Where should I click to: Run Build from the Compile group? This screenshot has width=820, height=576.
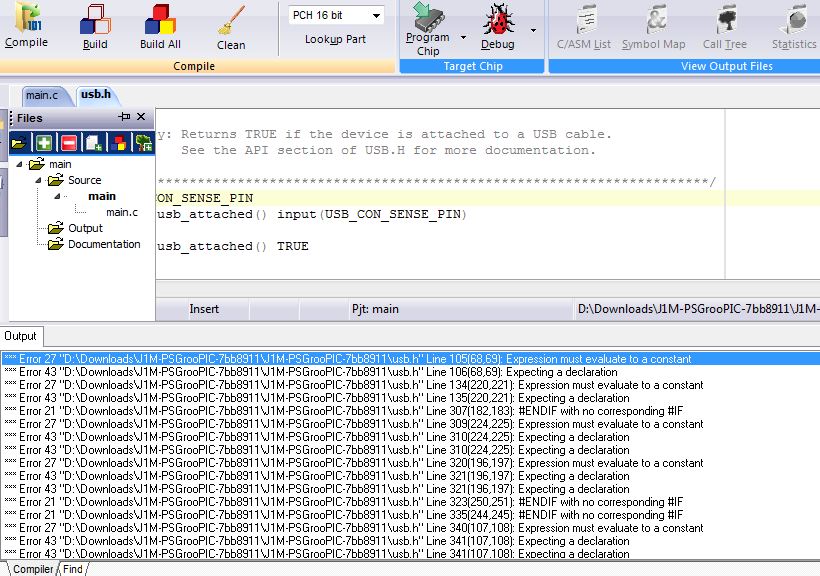click(95, 25)
